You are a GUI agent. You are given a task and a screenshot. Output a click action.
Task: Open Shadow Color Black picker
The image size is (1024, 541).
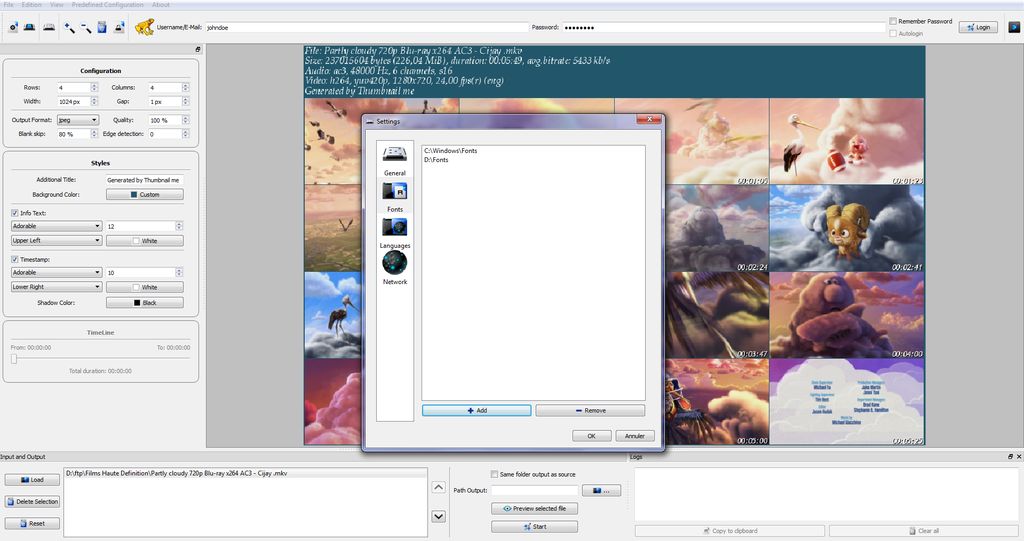[145, 303]
